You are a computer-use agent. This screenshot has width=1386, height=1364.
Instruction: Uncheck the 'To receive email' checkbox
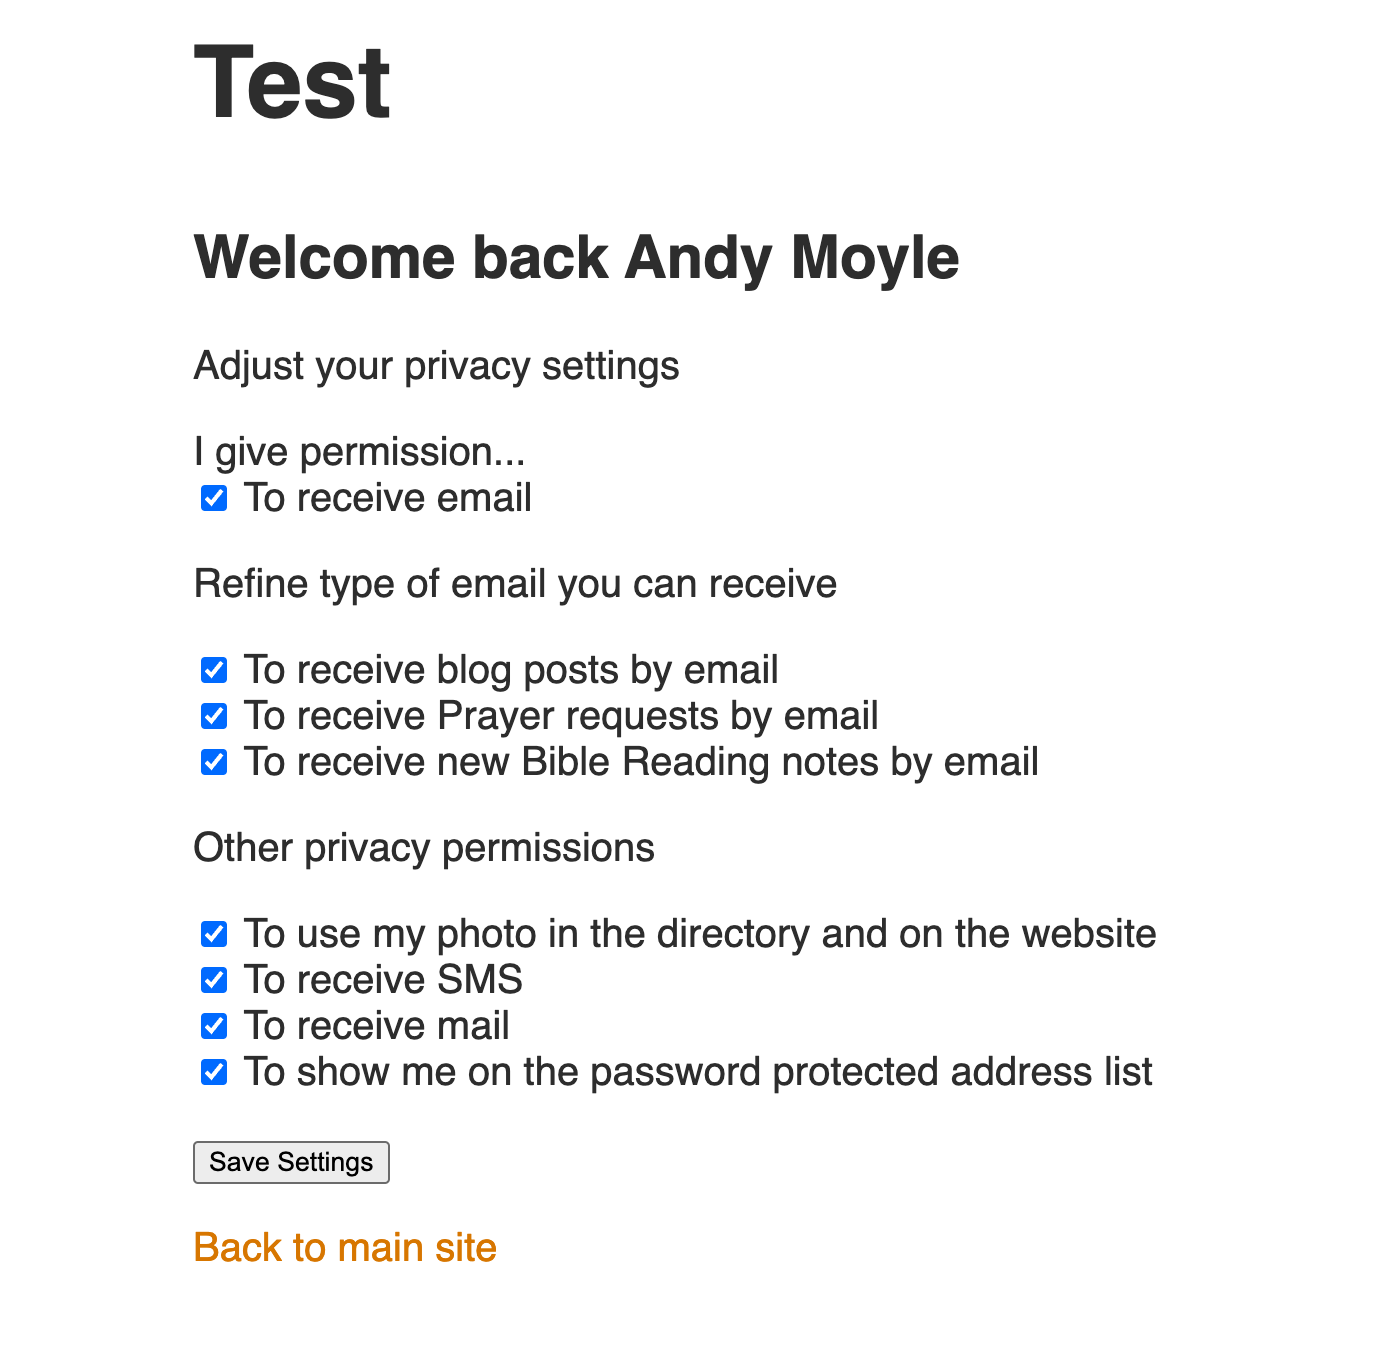(214, 498)
